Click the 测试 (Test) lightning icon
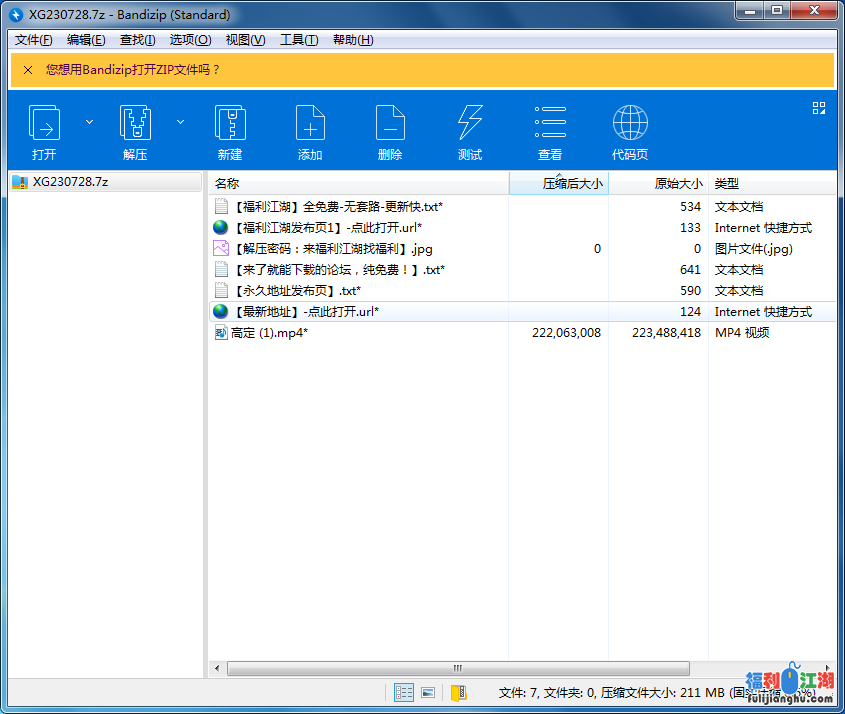This screenshot has width=845, height=714. (x=470, y=124)
